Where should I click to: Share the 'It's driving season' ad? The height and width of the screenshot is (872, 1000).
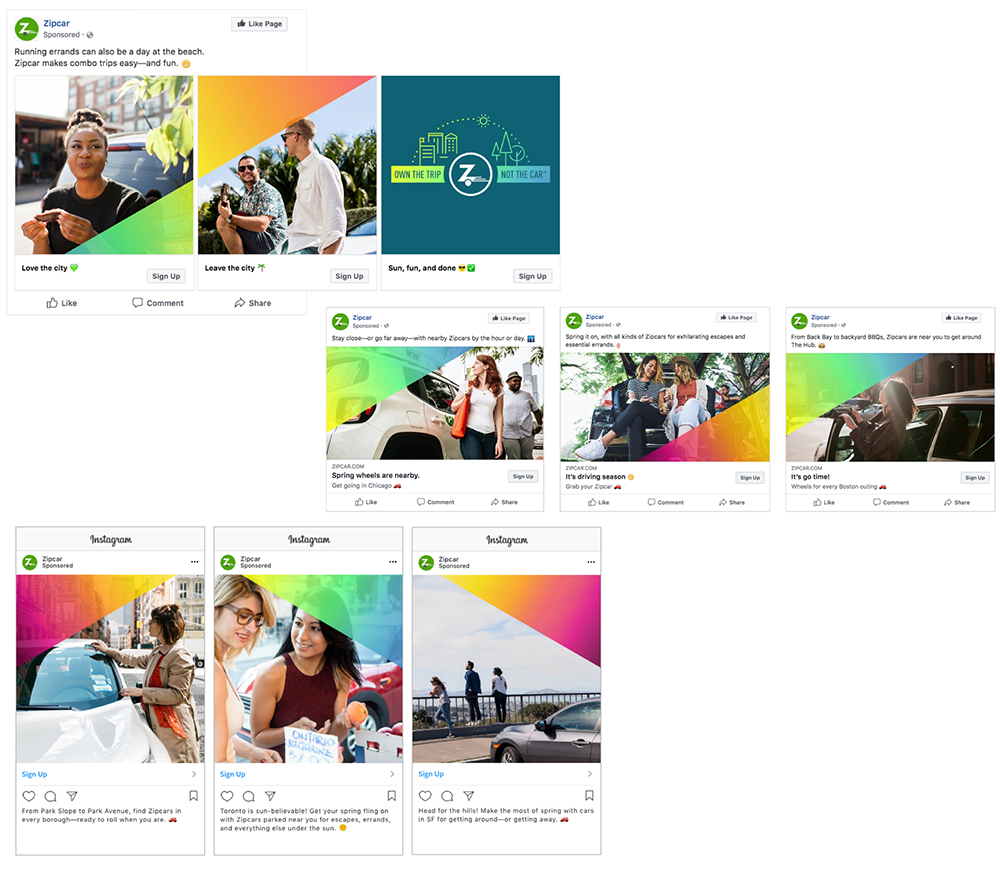click(x=732, y=503)
